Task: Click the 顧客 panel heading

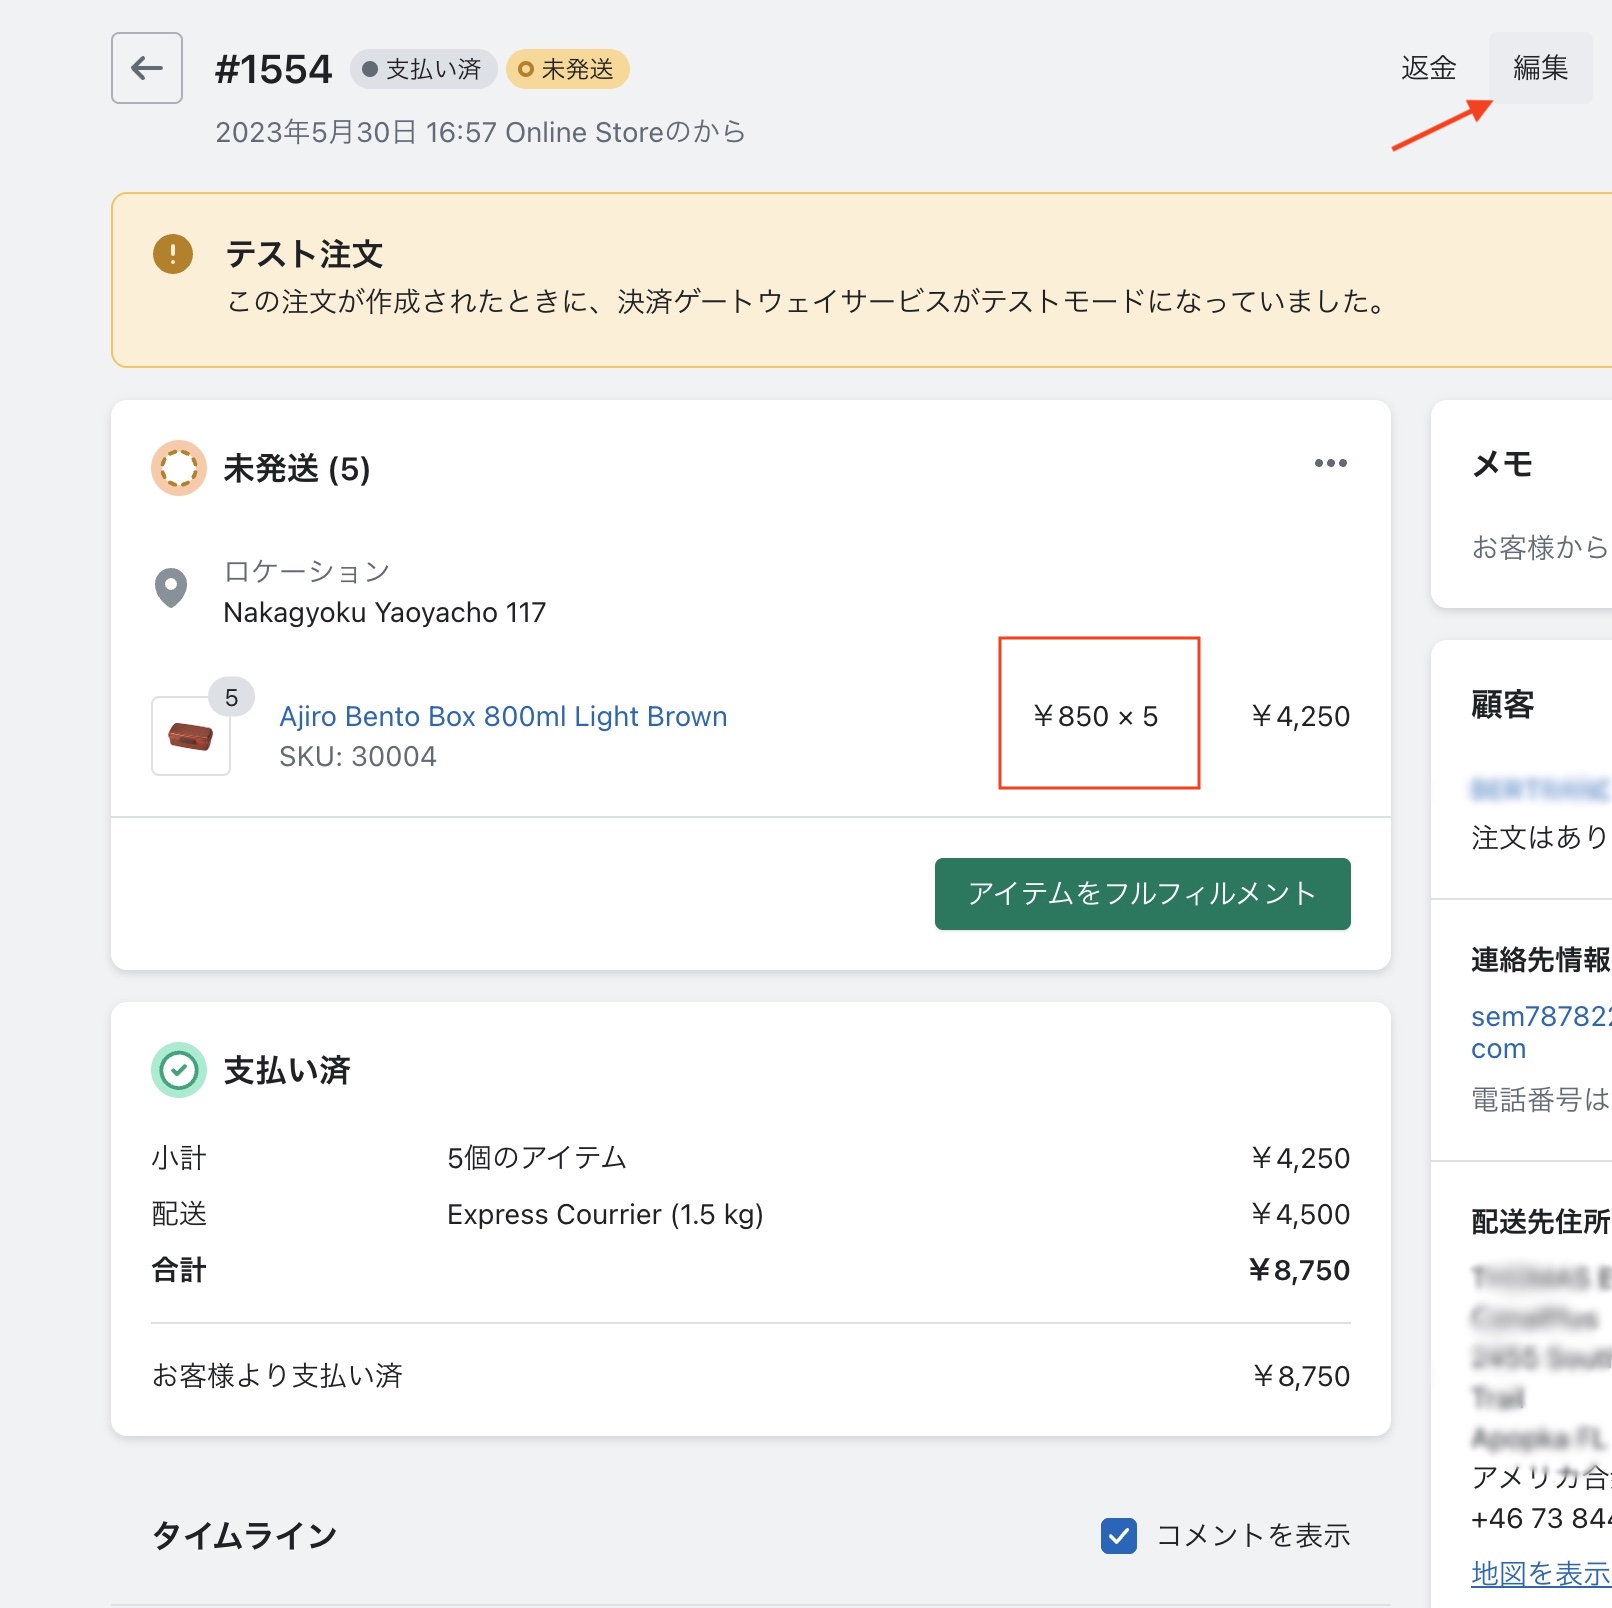Action: (1502, 704)
